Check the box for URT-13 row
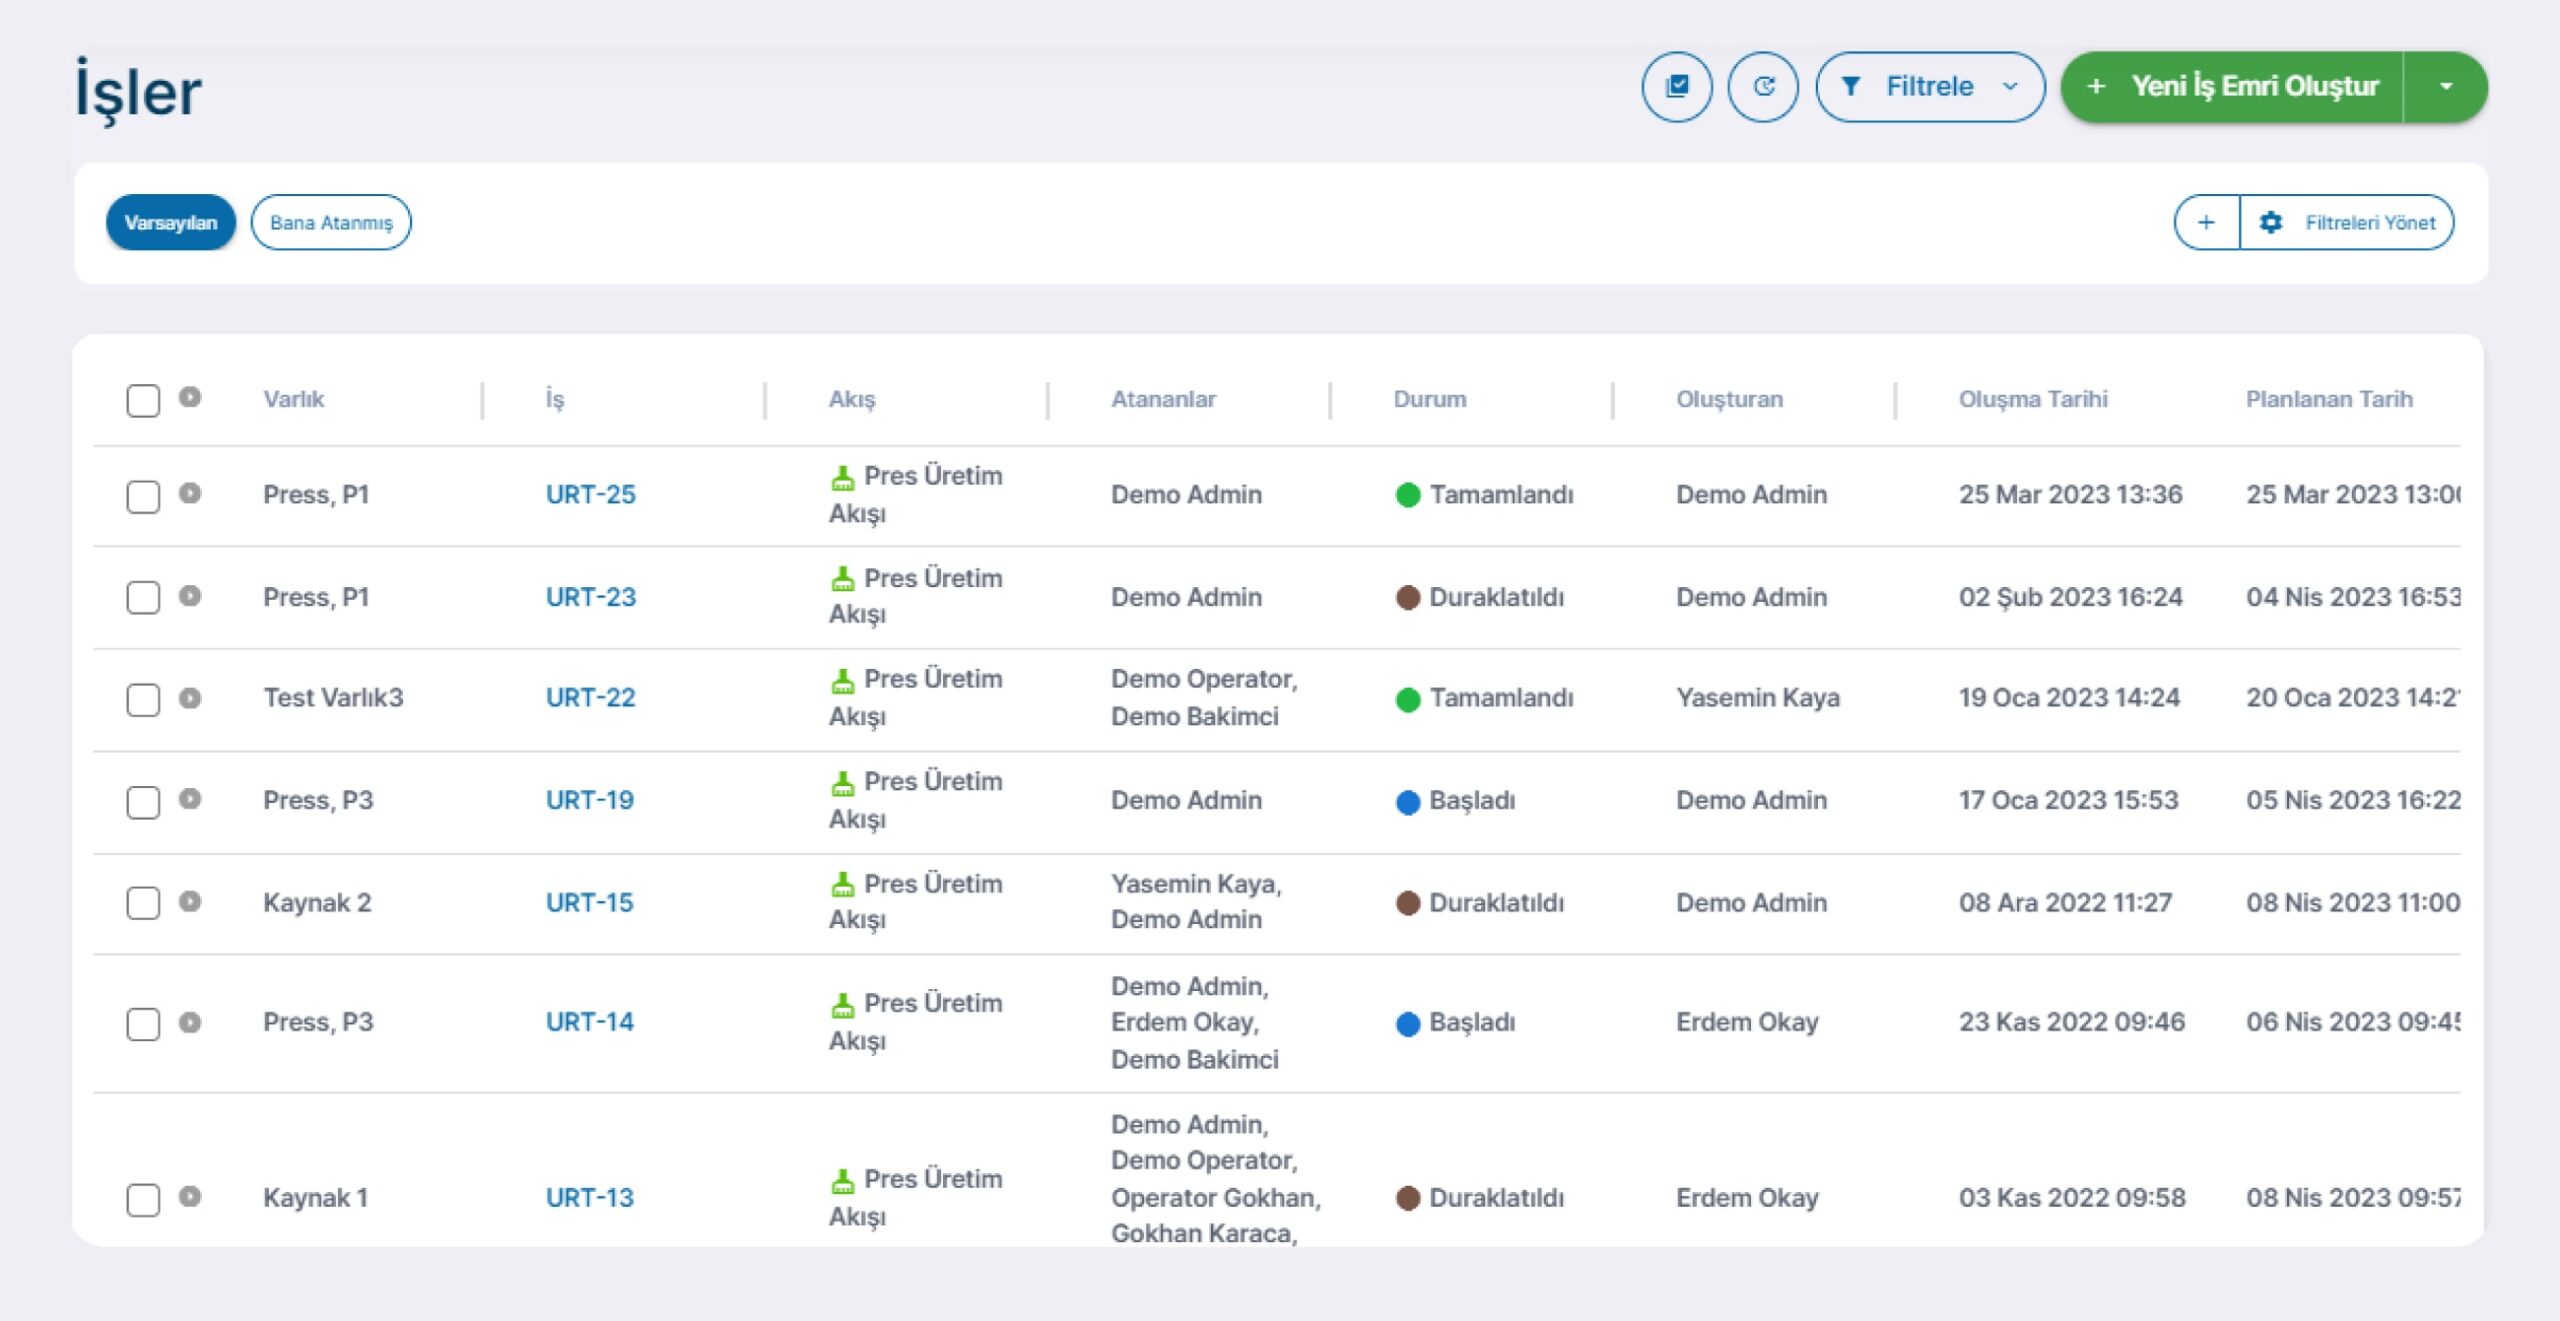 click(143, 1200)
